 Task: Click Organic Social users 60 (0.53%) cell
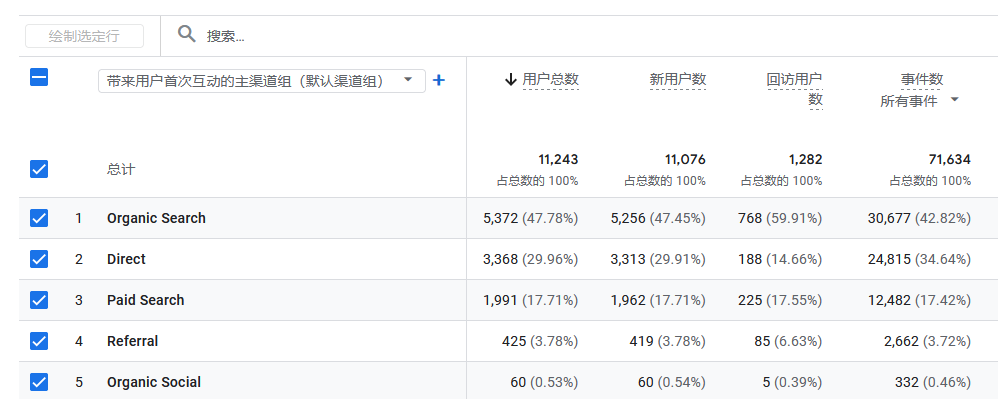pyautogui.click(x=544, y=382)
